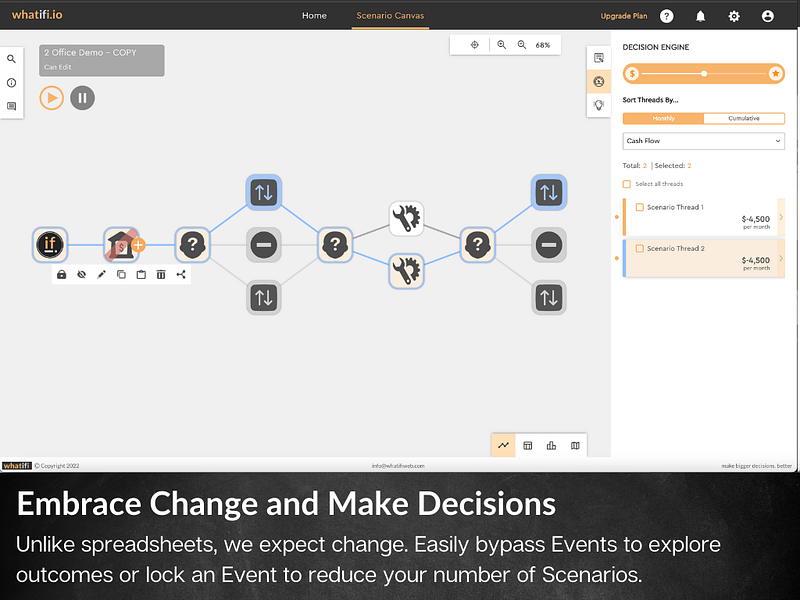The height and width of the screenshot is (600, 800).
Task: Click the info icon in left sidebar
Action: pyautogui.click(x=11, y=83)
